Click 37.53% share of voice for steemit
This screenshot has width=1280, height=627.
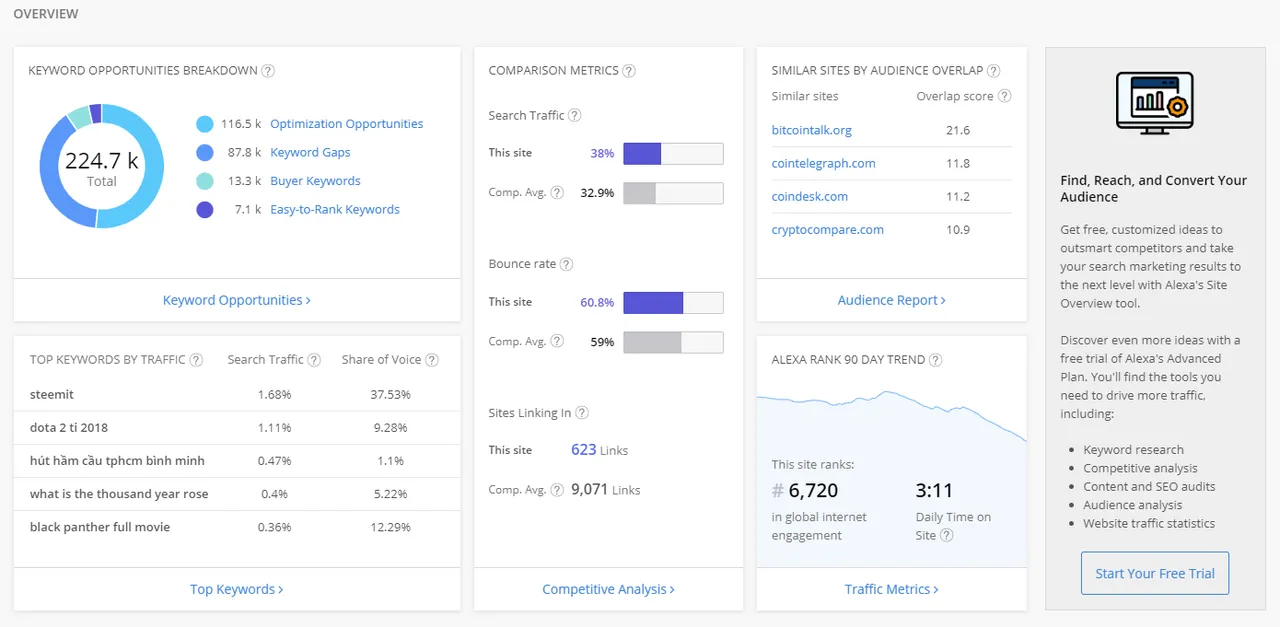tap(390, 395)
